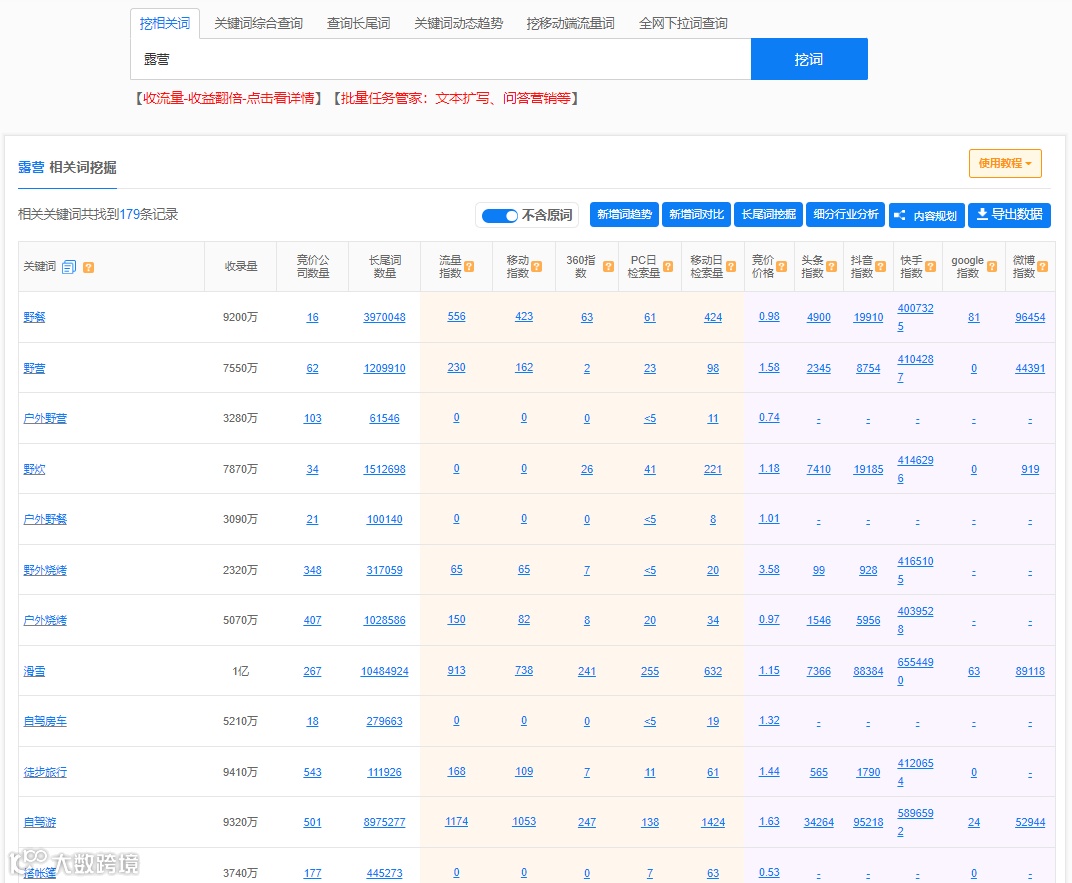The image size is (1072, 883).
Task: Click the help icon in 快手指数 header
Action: coord(930,267)
